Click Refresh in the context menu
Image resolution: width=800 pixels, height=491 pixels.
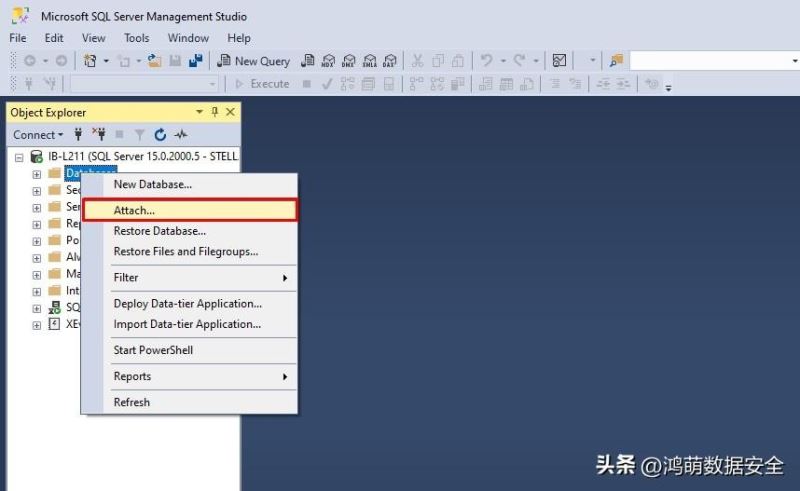click(190, 402)
